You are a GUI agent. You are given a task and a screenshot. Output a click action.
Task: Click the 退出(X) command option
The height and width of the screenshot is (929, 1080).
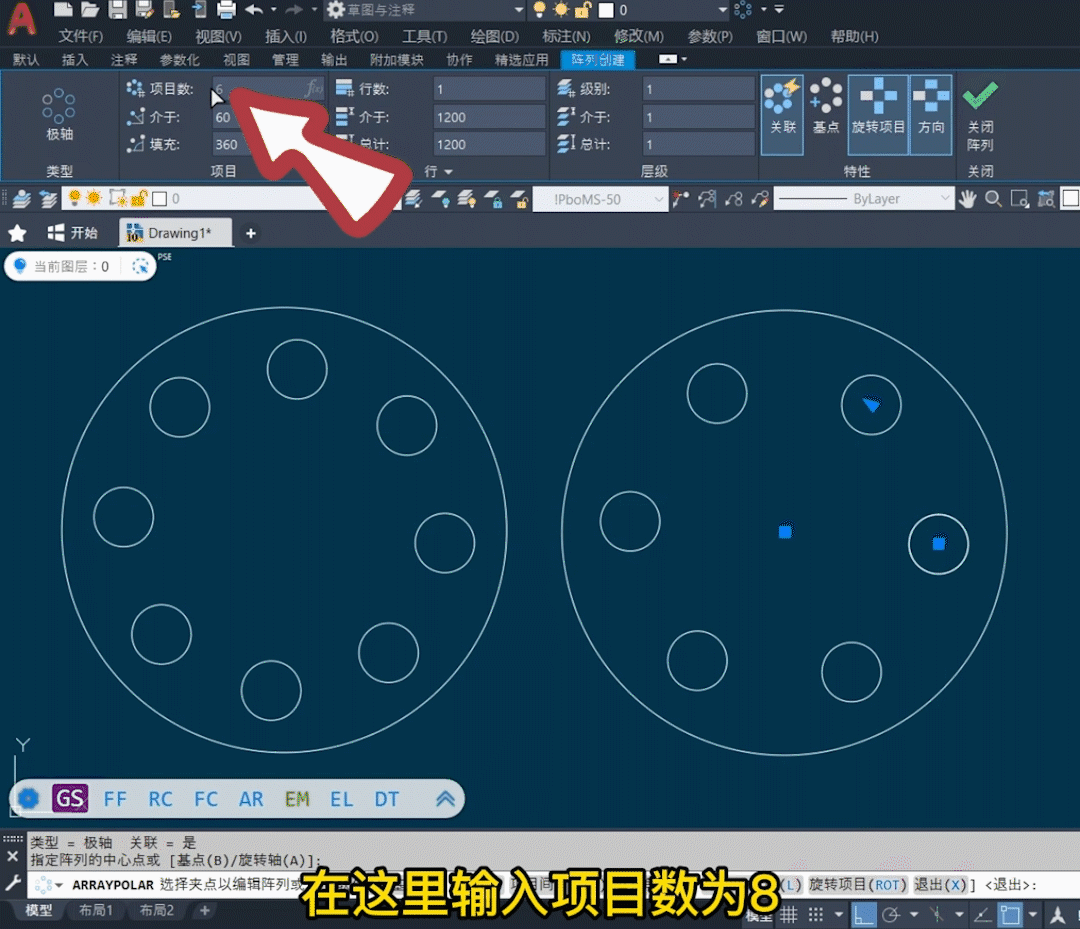click(941, 884)
